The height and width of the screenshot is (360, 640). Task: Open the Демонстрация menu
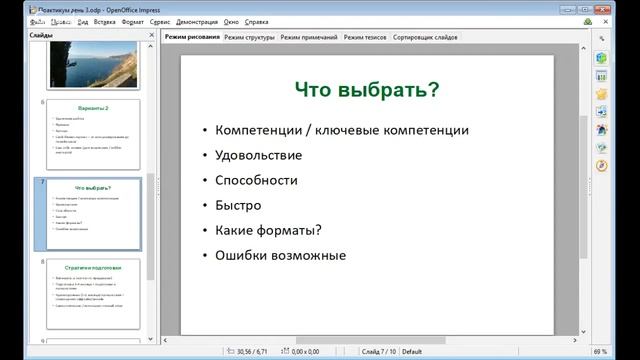(x=197, y=22)
